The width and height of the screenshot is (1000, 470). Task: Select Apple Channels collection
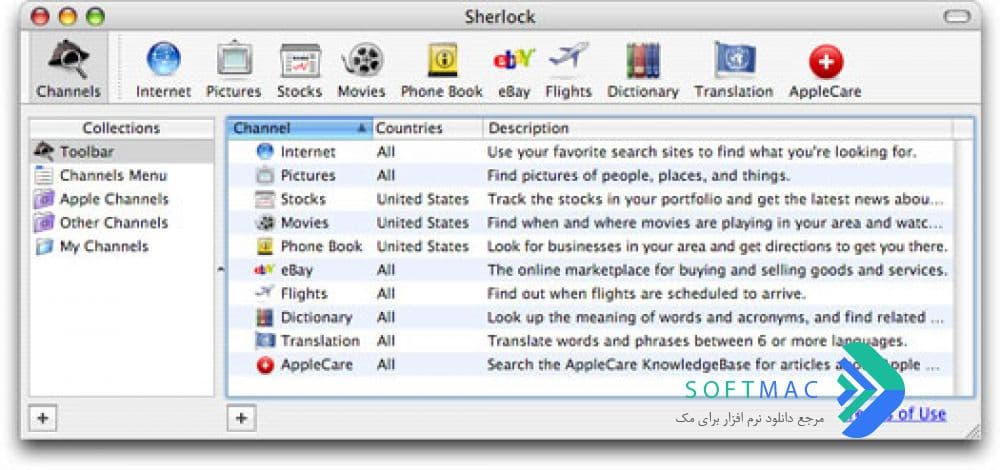click(x=122, y=199)
